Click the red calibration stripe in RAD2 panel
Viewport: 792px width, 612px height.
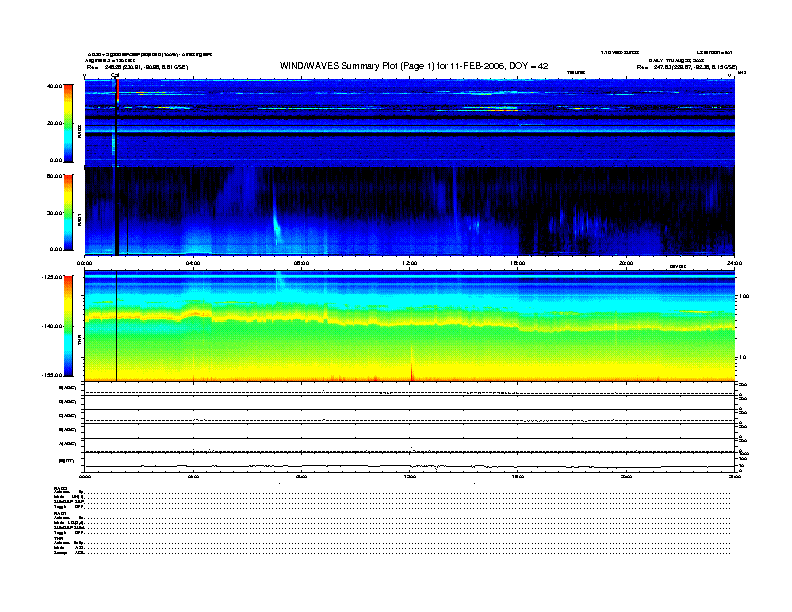(x=118, y=91)
